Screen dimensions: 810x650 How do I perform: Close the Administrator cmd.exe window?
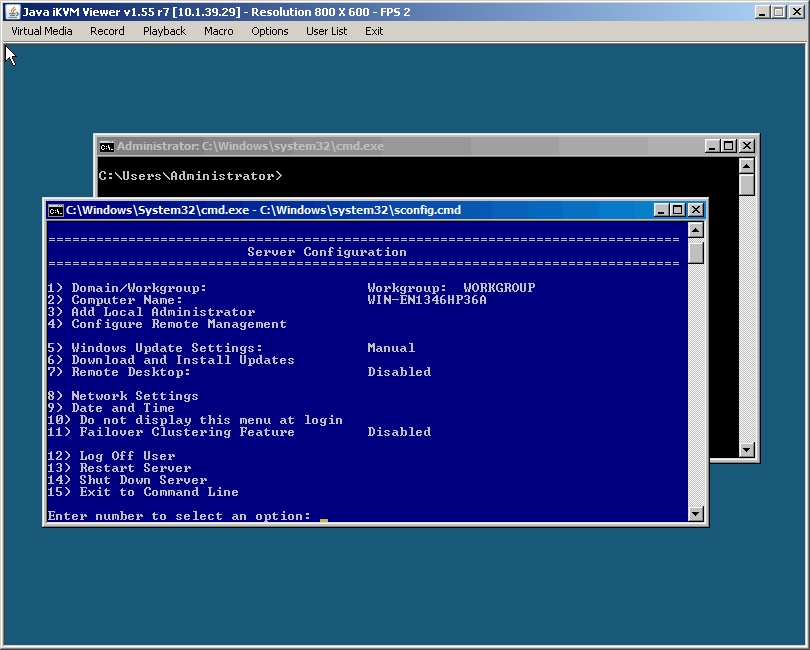747,146
